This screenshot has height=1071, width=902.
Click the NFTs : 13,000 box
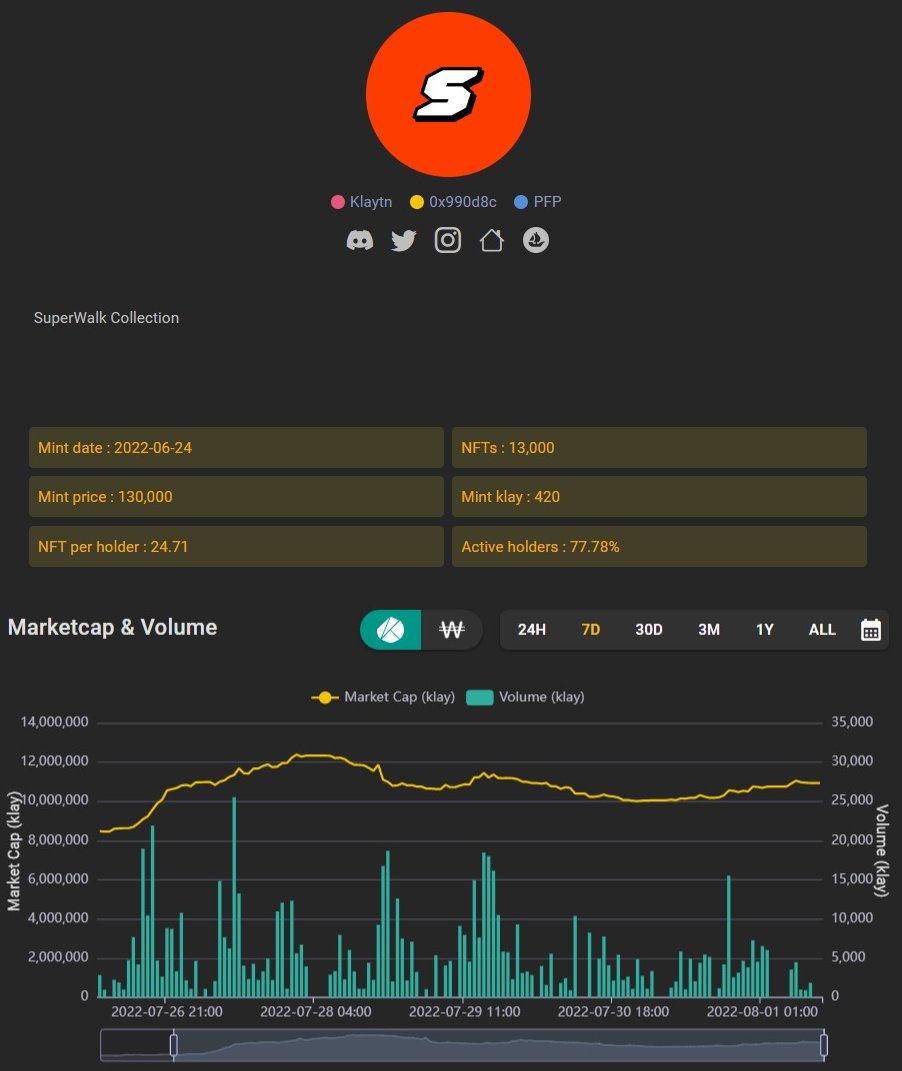(660, 448)
